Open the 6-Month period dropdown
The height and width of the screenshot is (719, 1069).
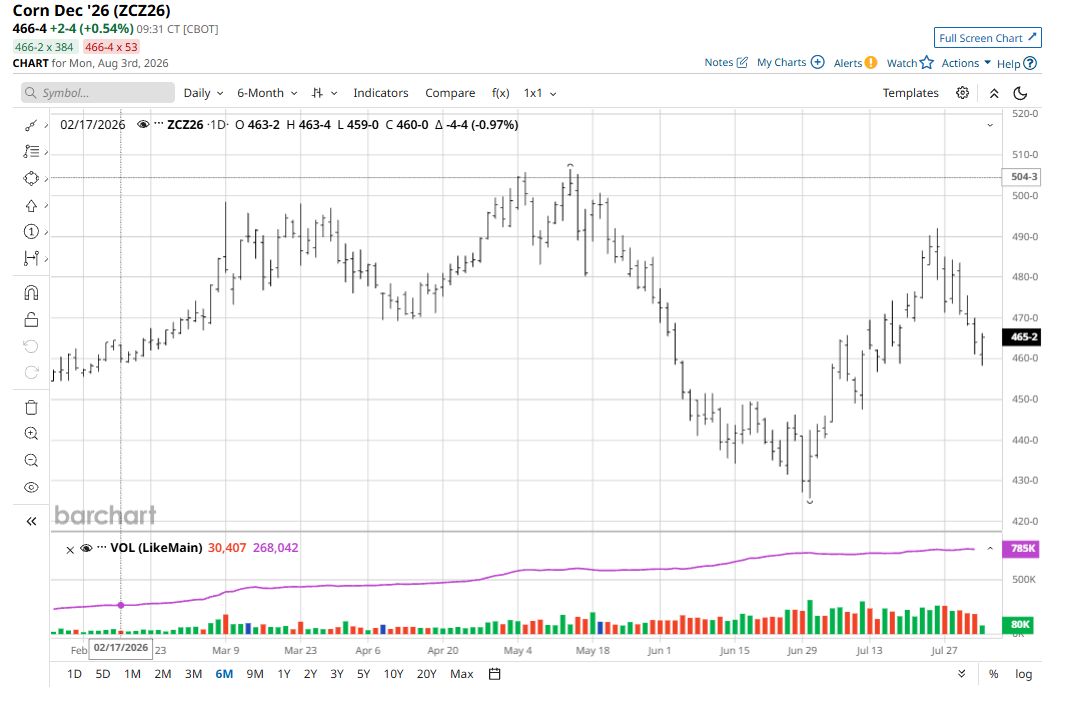pos(267,93)
